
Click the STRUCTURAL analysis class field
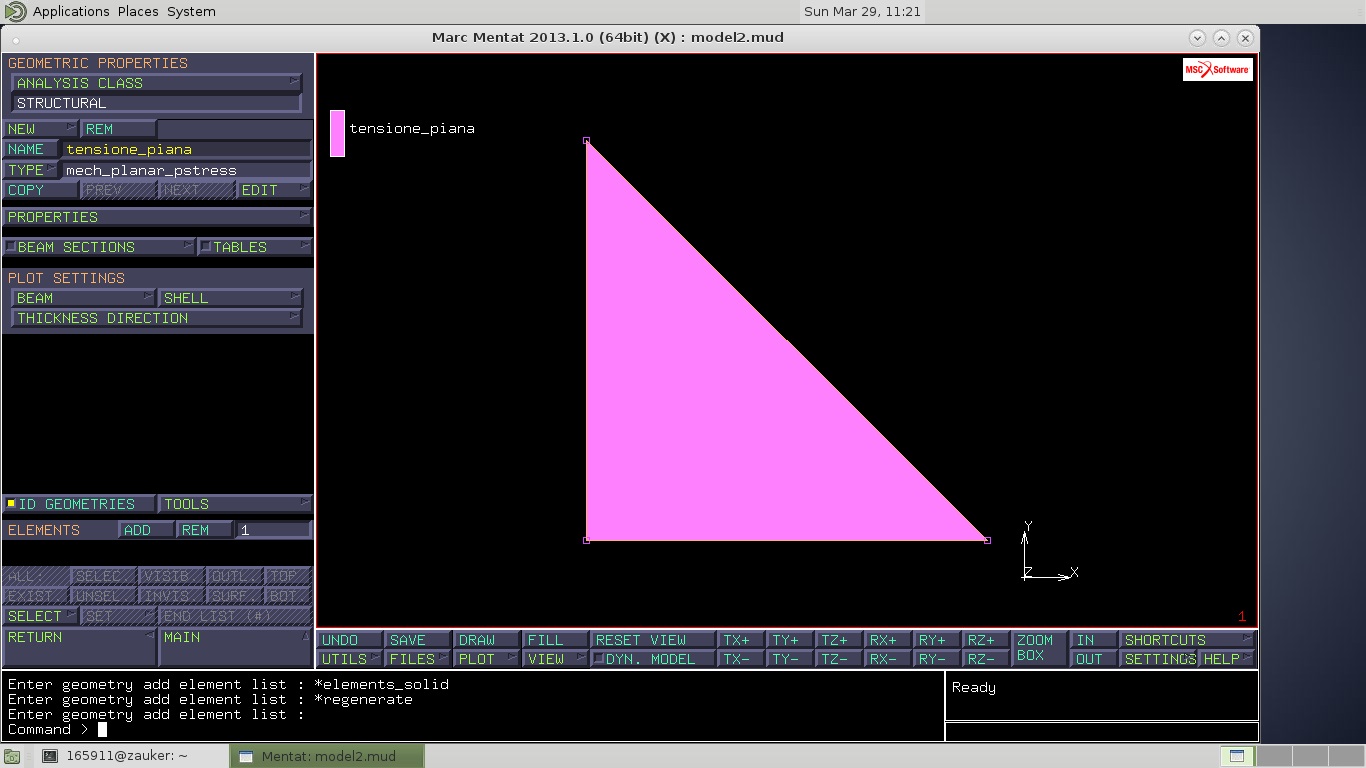point(156,103)
